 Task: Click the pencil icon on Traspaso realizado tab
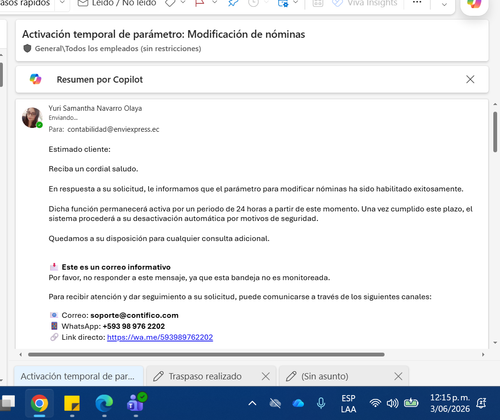[158, 376]
